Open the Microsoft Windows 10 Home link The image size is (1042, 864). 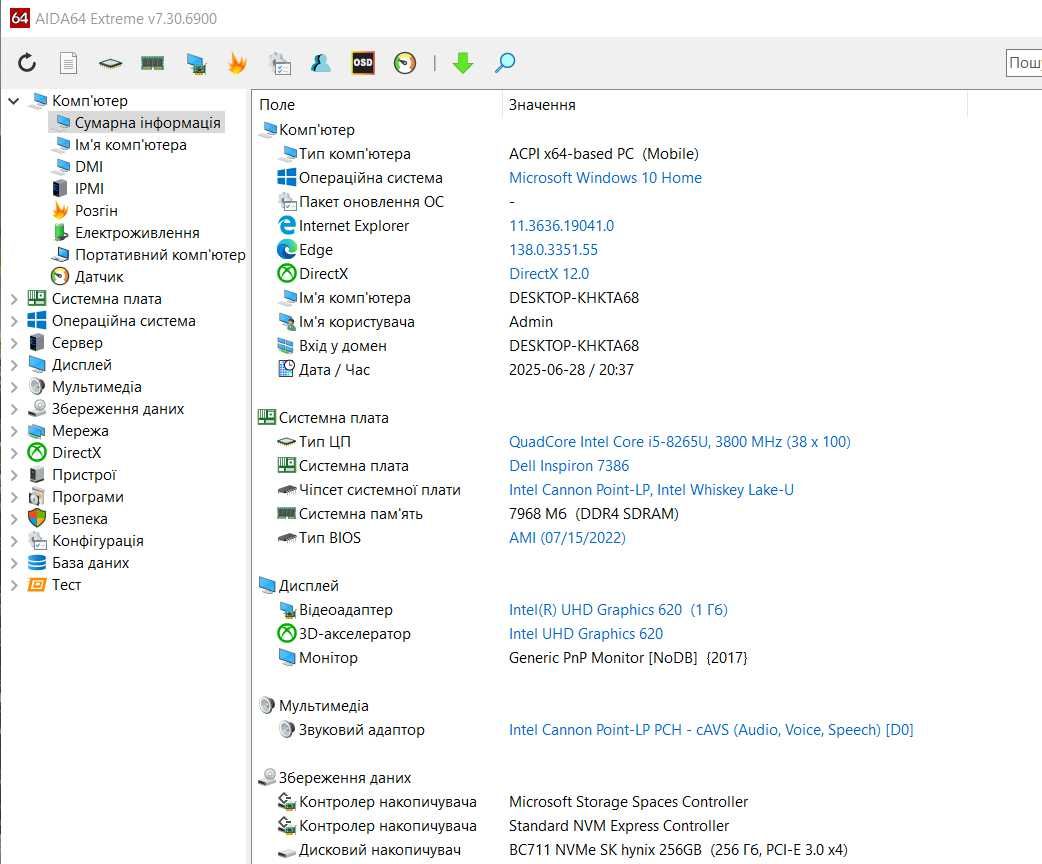coord(605,177)
